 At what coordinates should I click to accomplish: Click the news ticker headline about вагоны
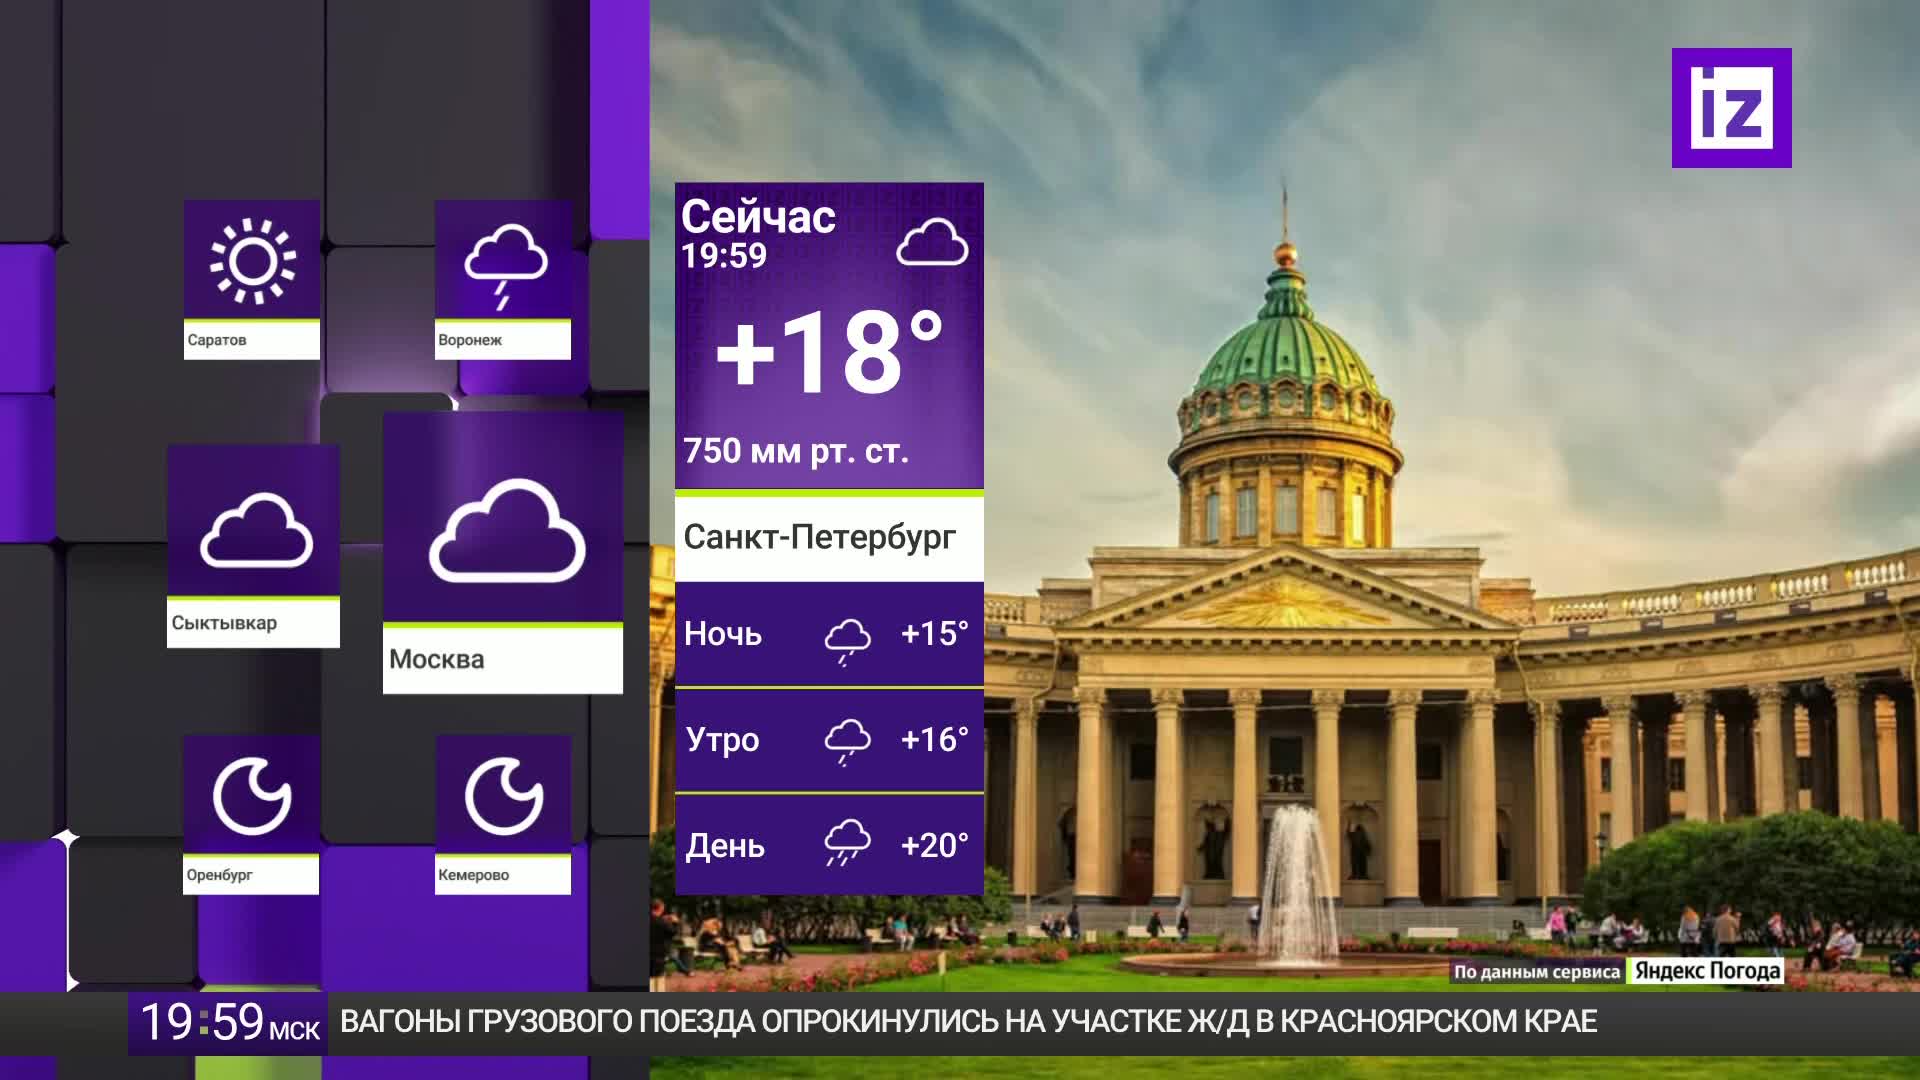tap(968, 1022)
